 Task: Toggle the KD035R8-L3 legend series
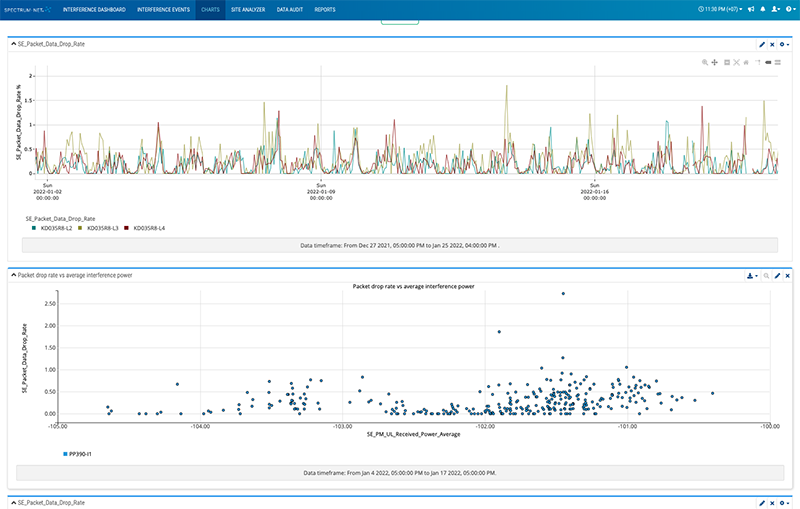point(103,228)
